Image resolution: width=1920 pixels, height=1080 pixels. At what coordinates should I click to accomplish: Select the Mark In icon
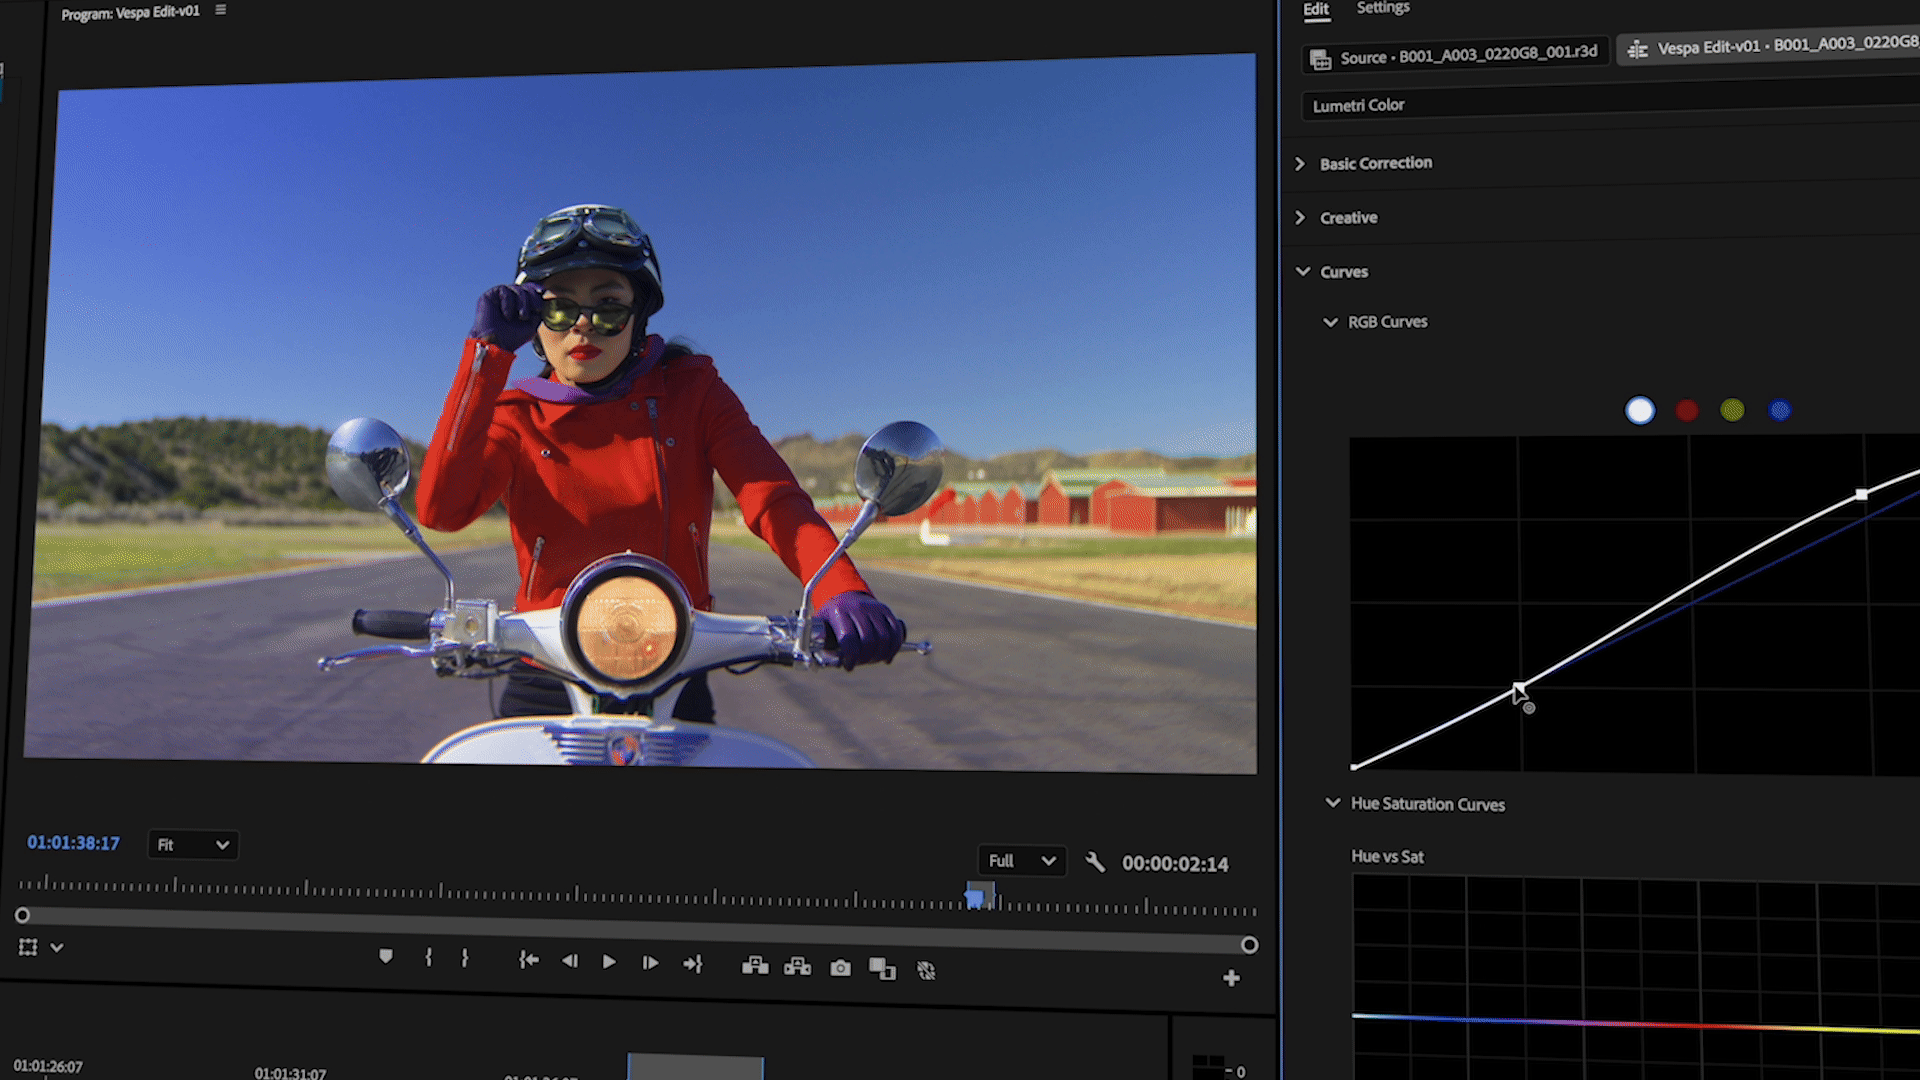pos(428,961)
